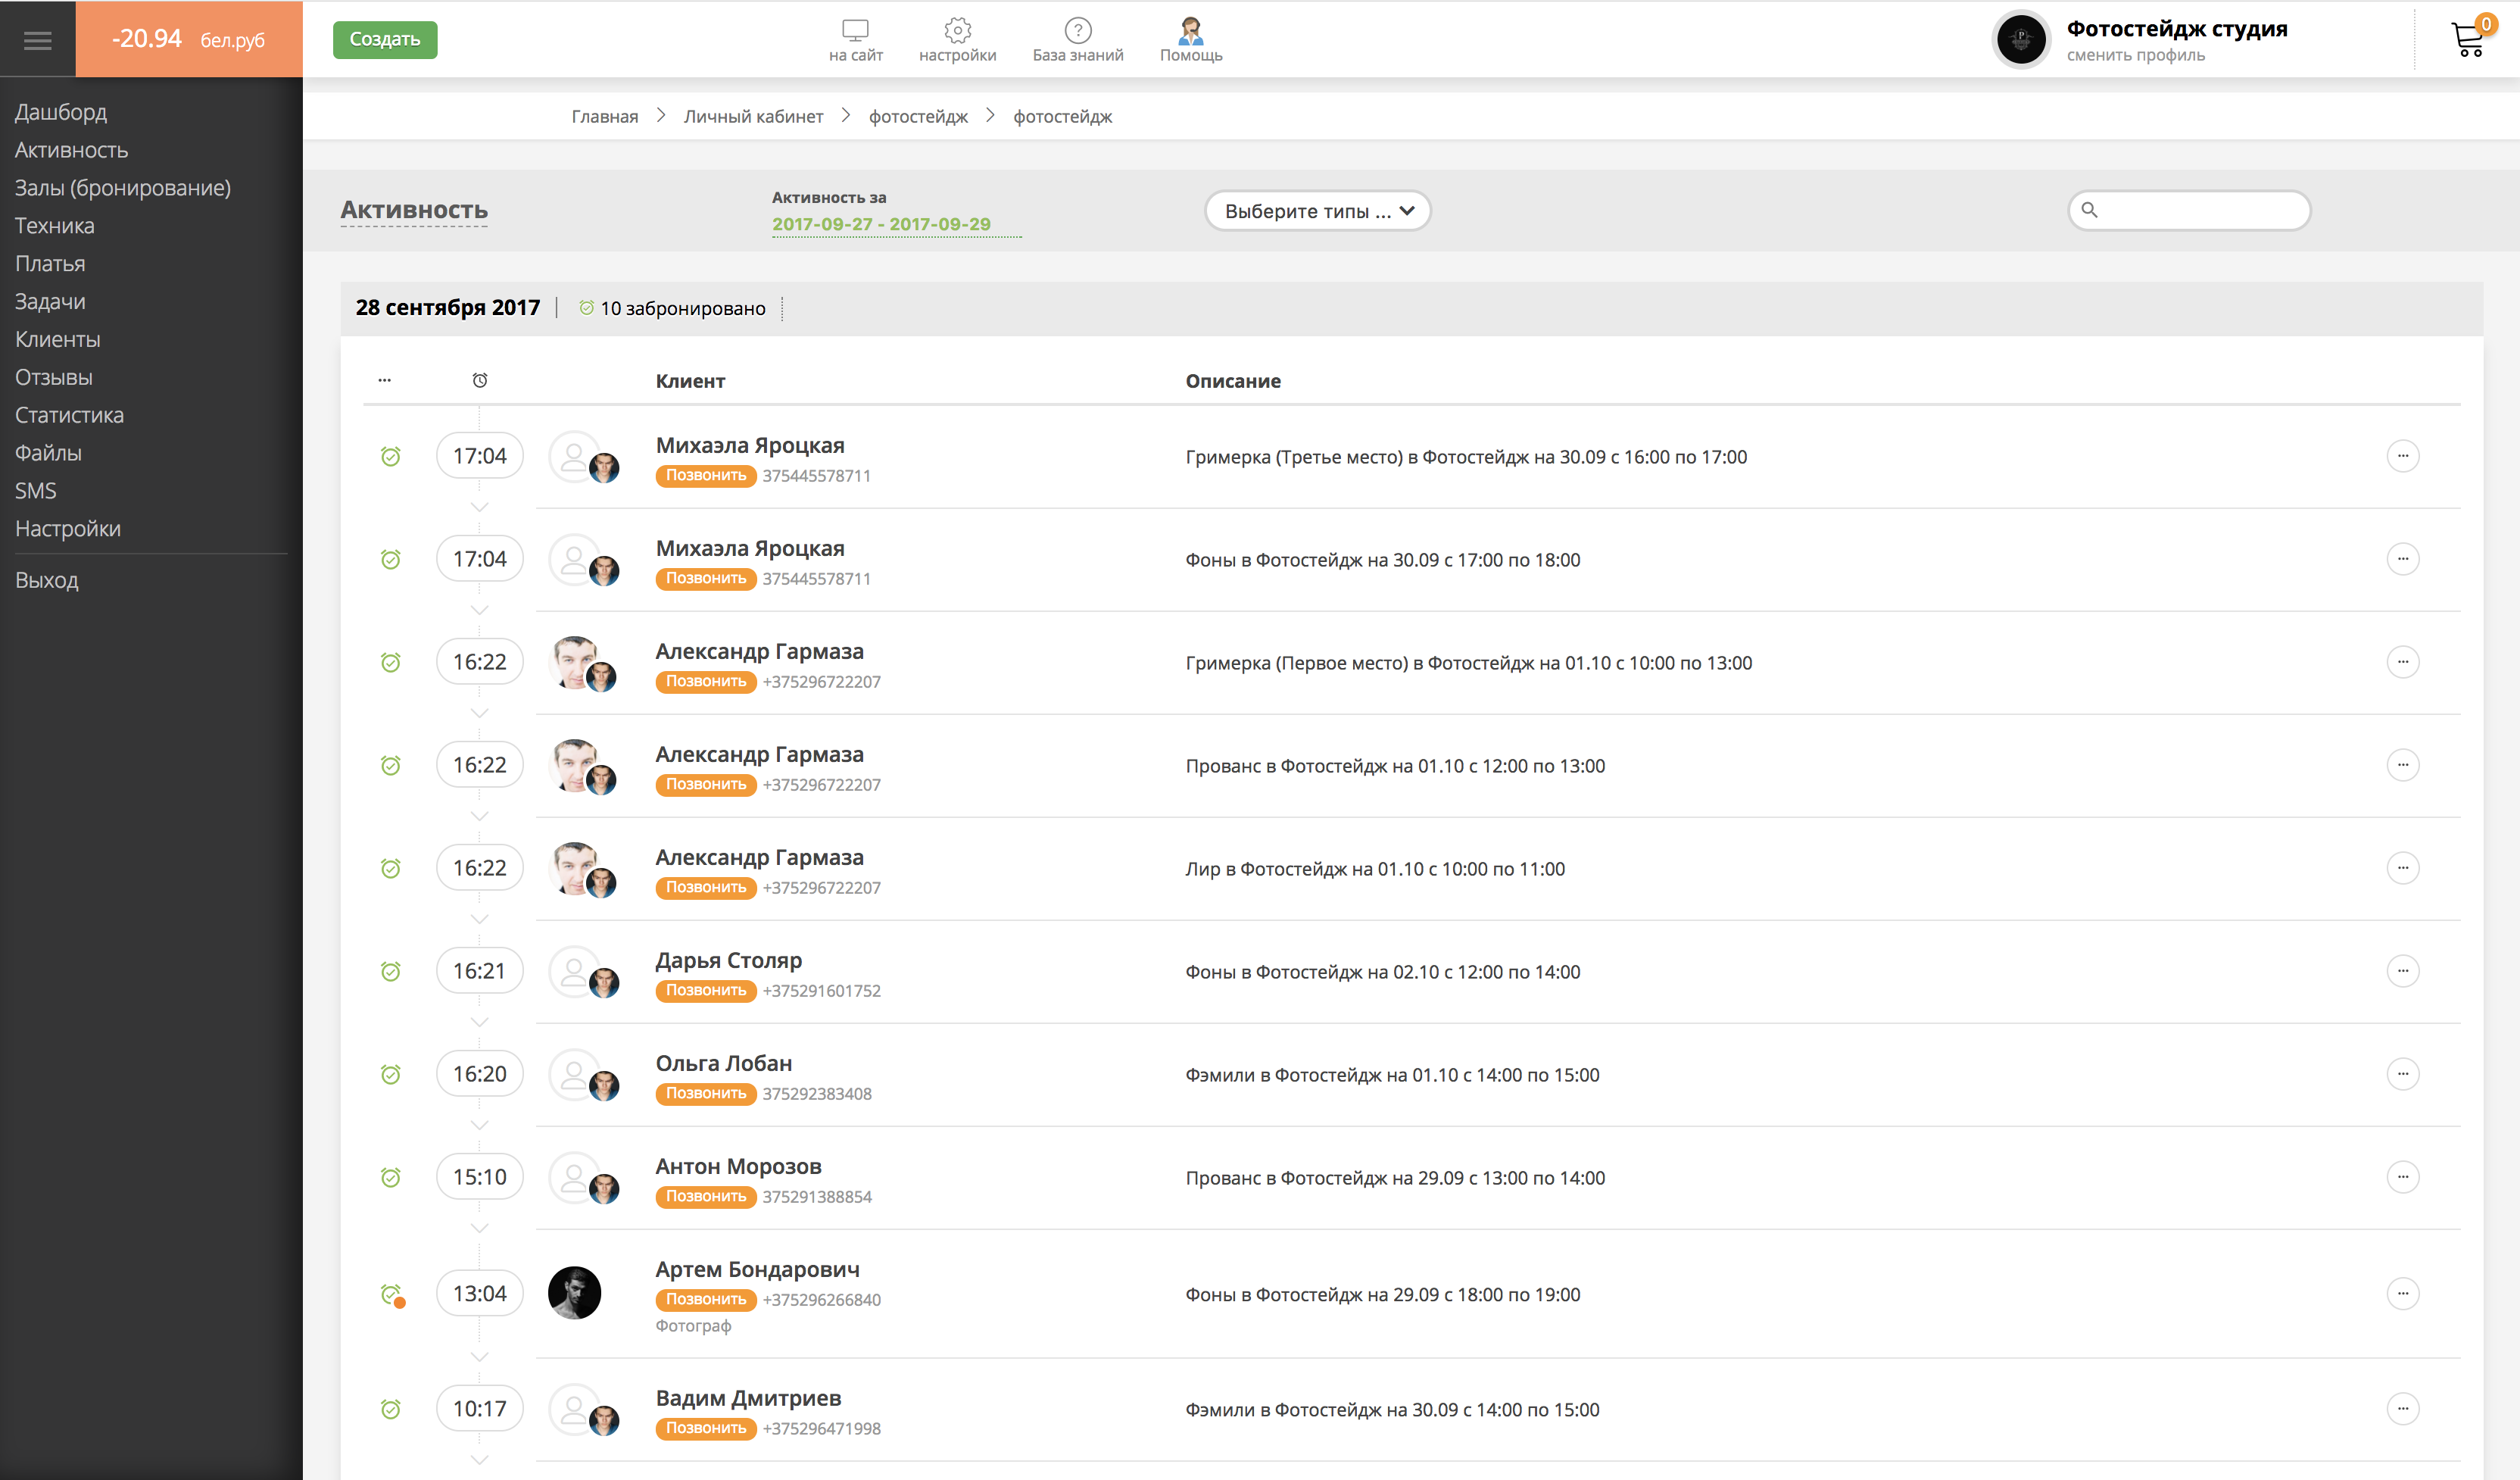2520x1480 pixels.
Task: Open the shopping cart icon
Action: point(2467,40)
